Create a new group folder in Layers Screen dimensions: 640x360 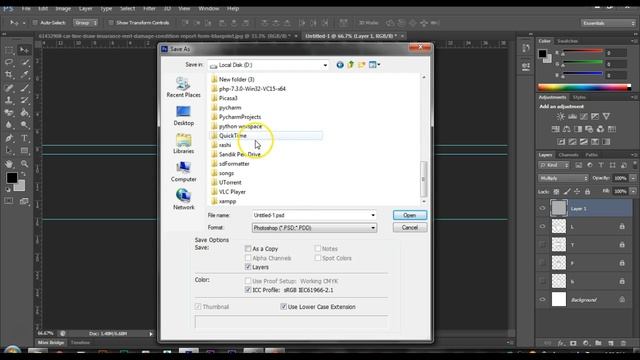598,343
